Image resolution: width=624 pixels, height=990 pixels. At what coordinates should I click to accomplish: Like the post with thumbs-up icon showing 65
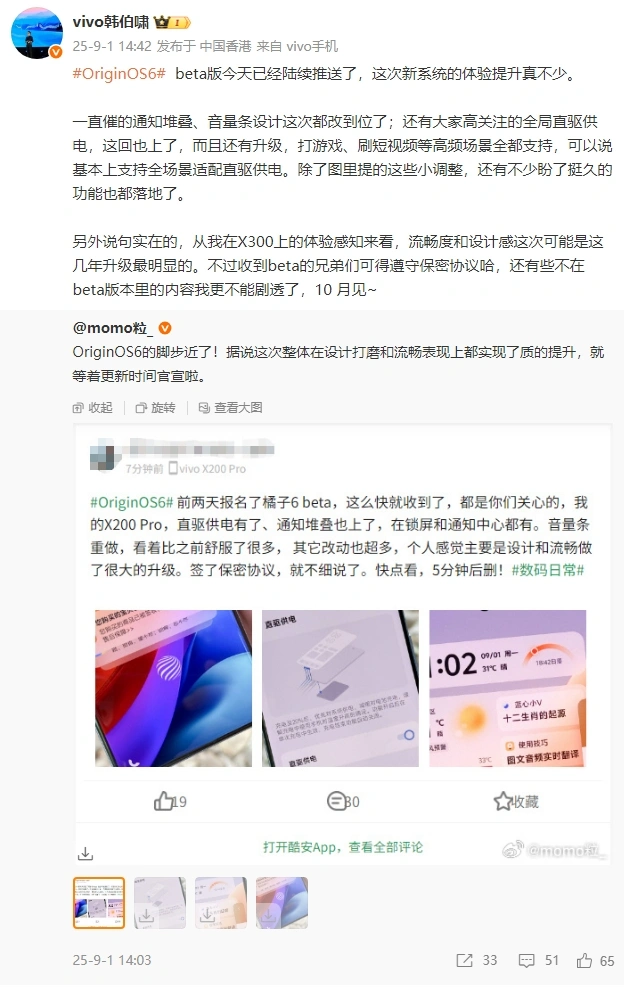tap(584, 960)
